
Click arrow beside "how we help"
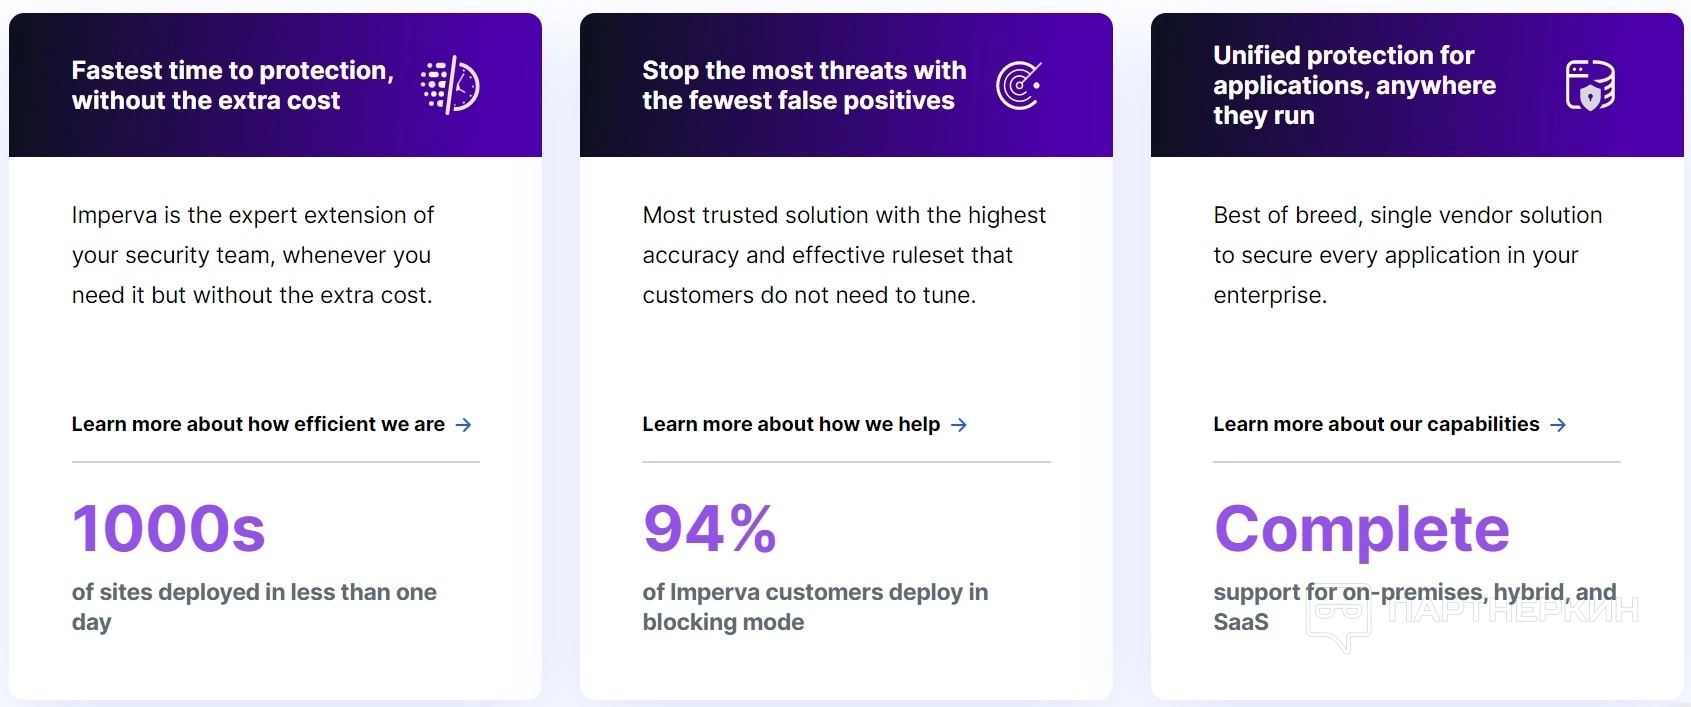coord(959,425)
